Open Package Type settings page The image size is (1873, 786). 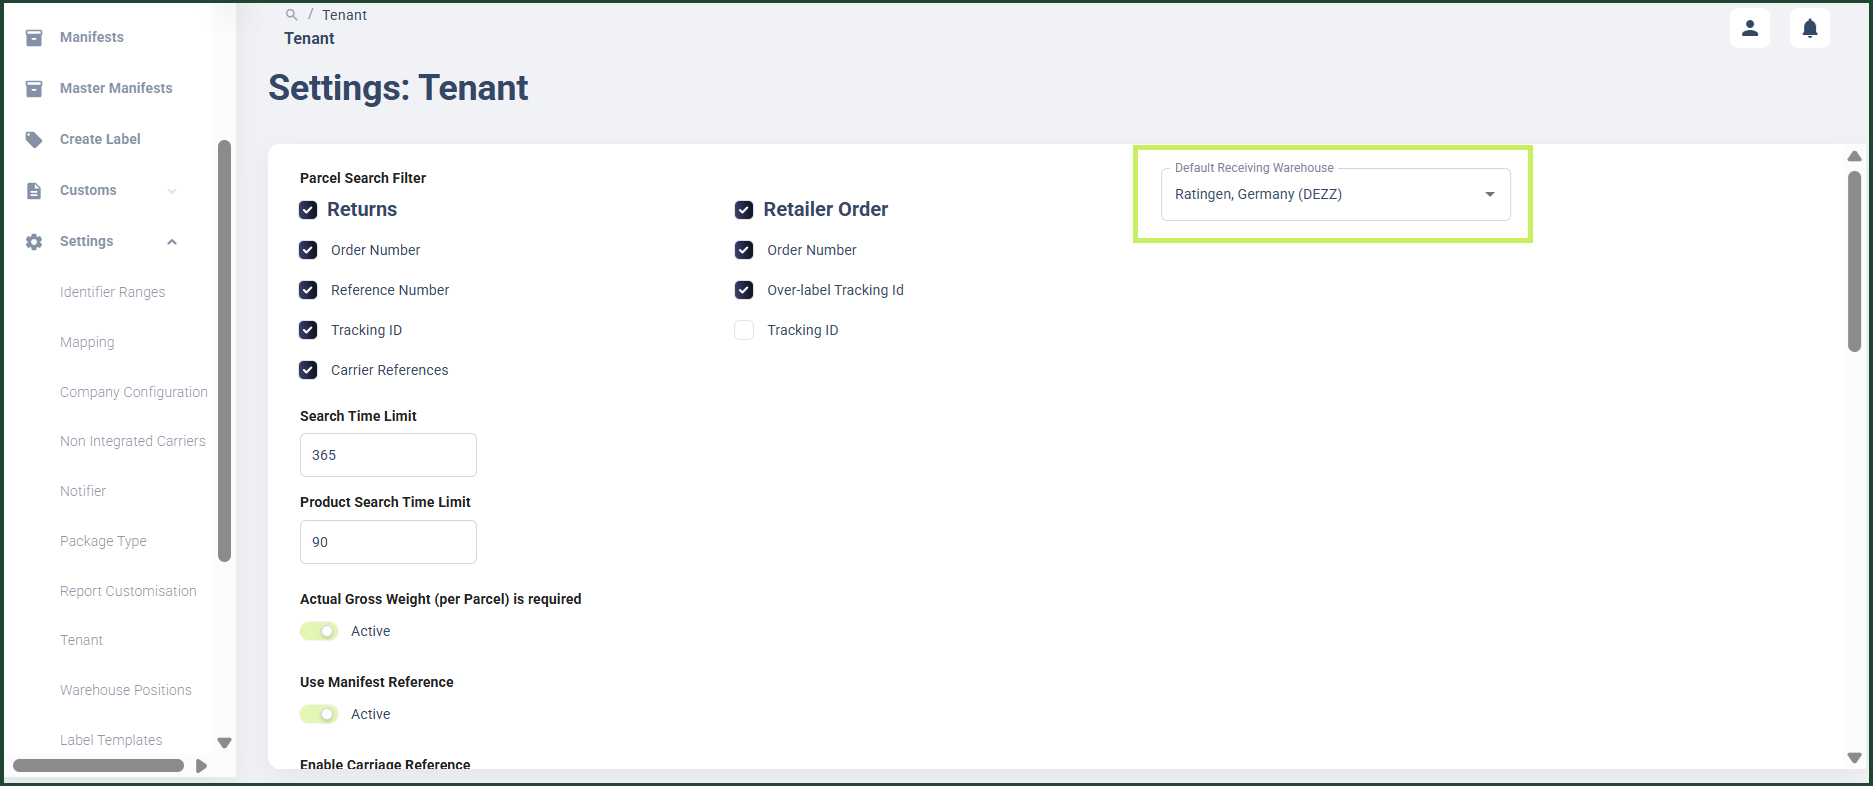coord(103,541)
